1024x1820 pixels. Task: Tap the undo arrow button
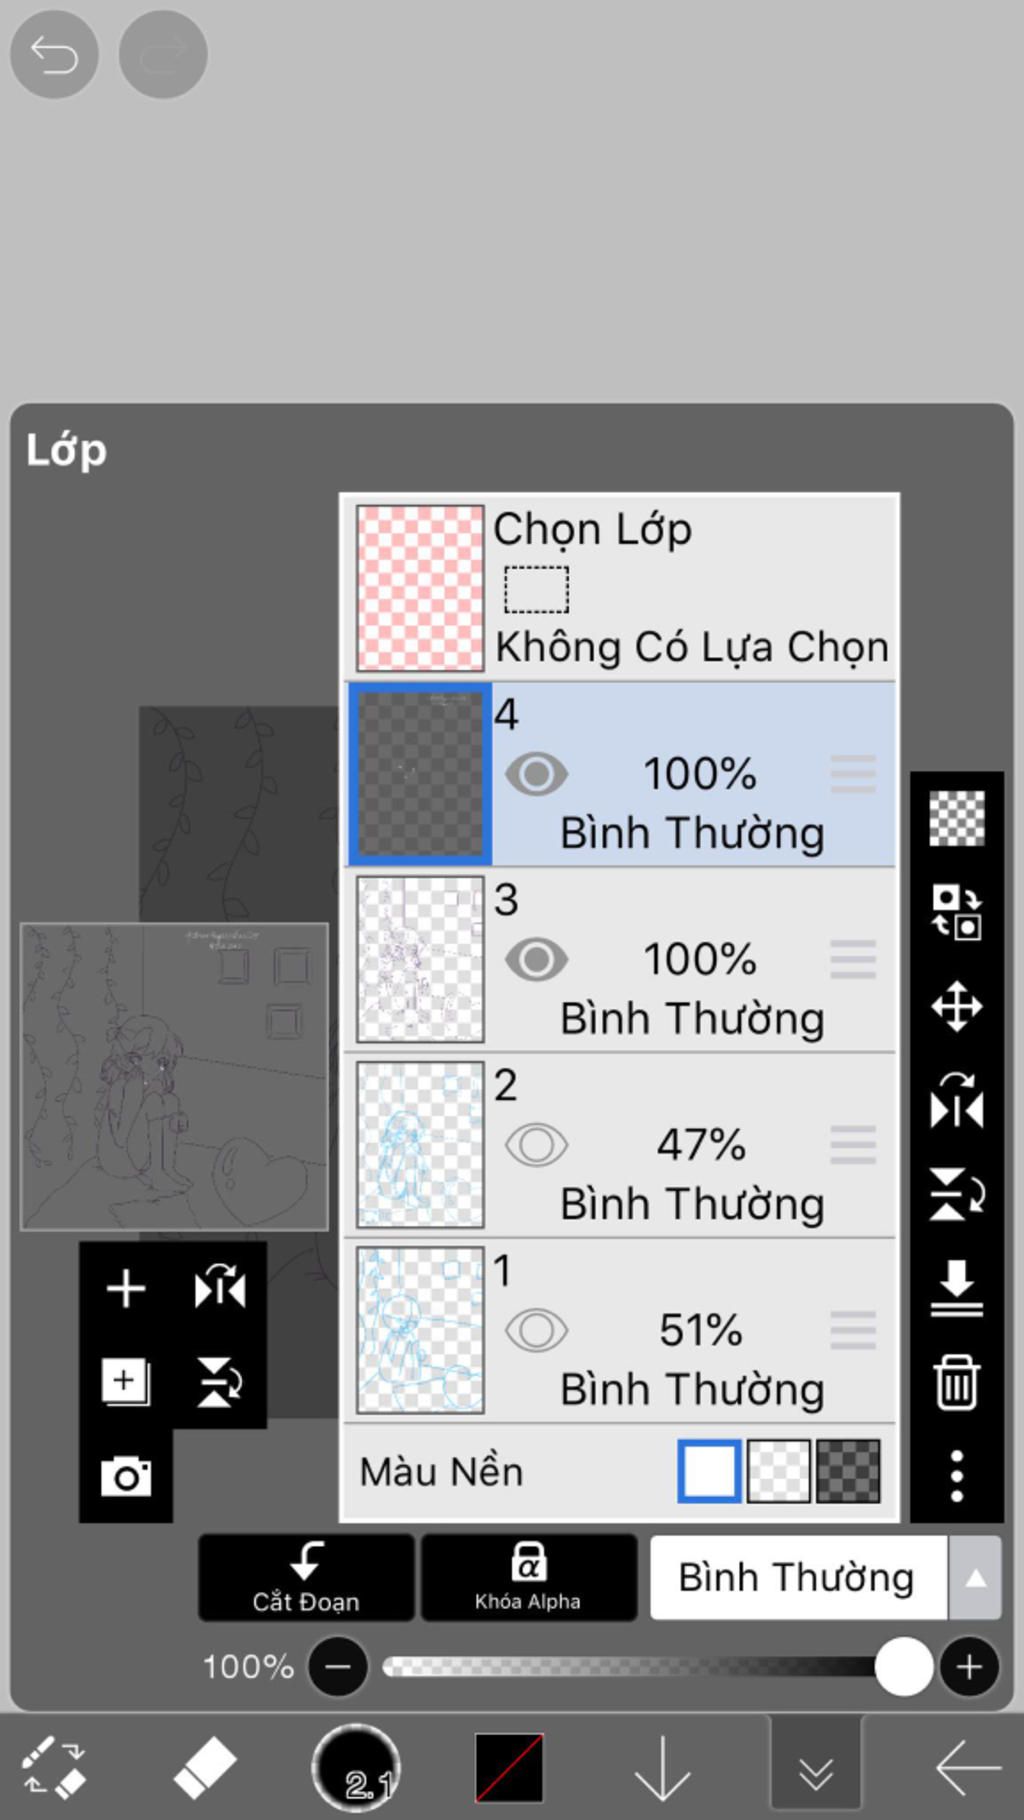pyautogui.click(x=54, y=54)
